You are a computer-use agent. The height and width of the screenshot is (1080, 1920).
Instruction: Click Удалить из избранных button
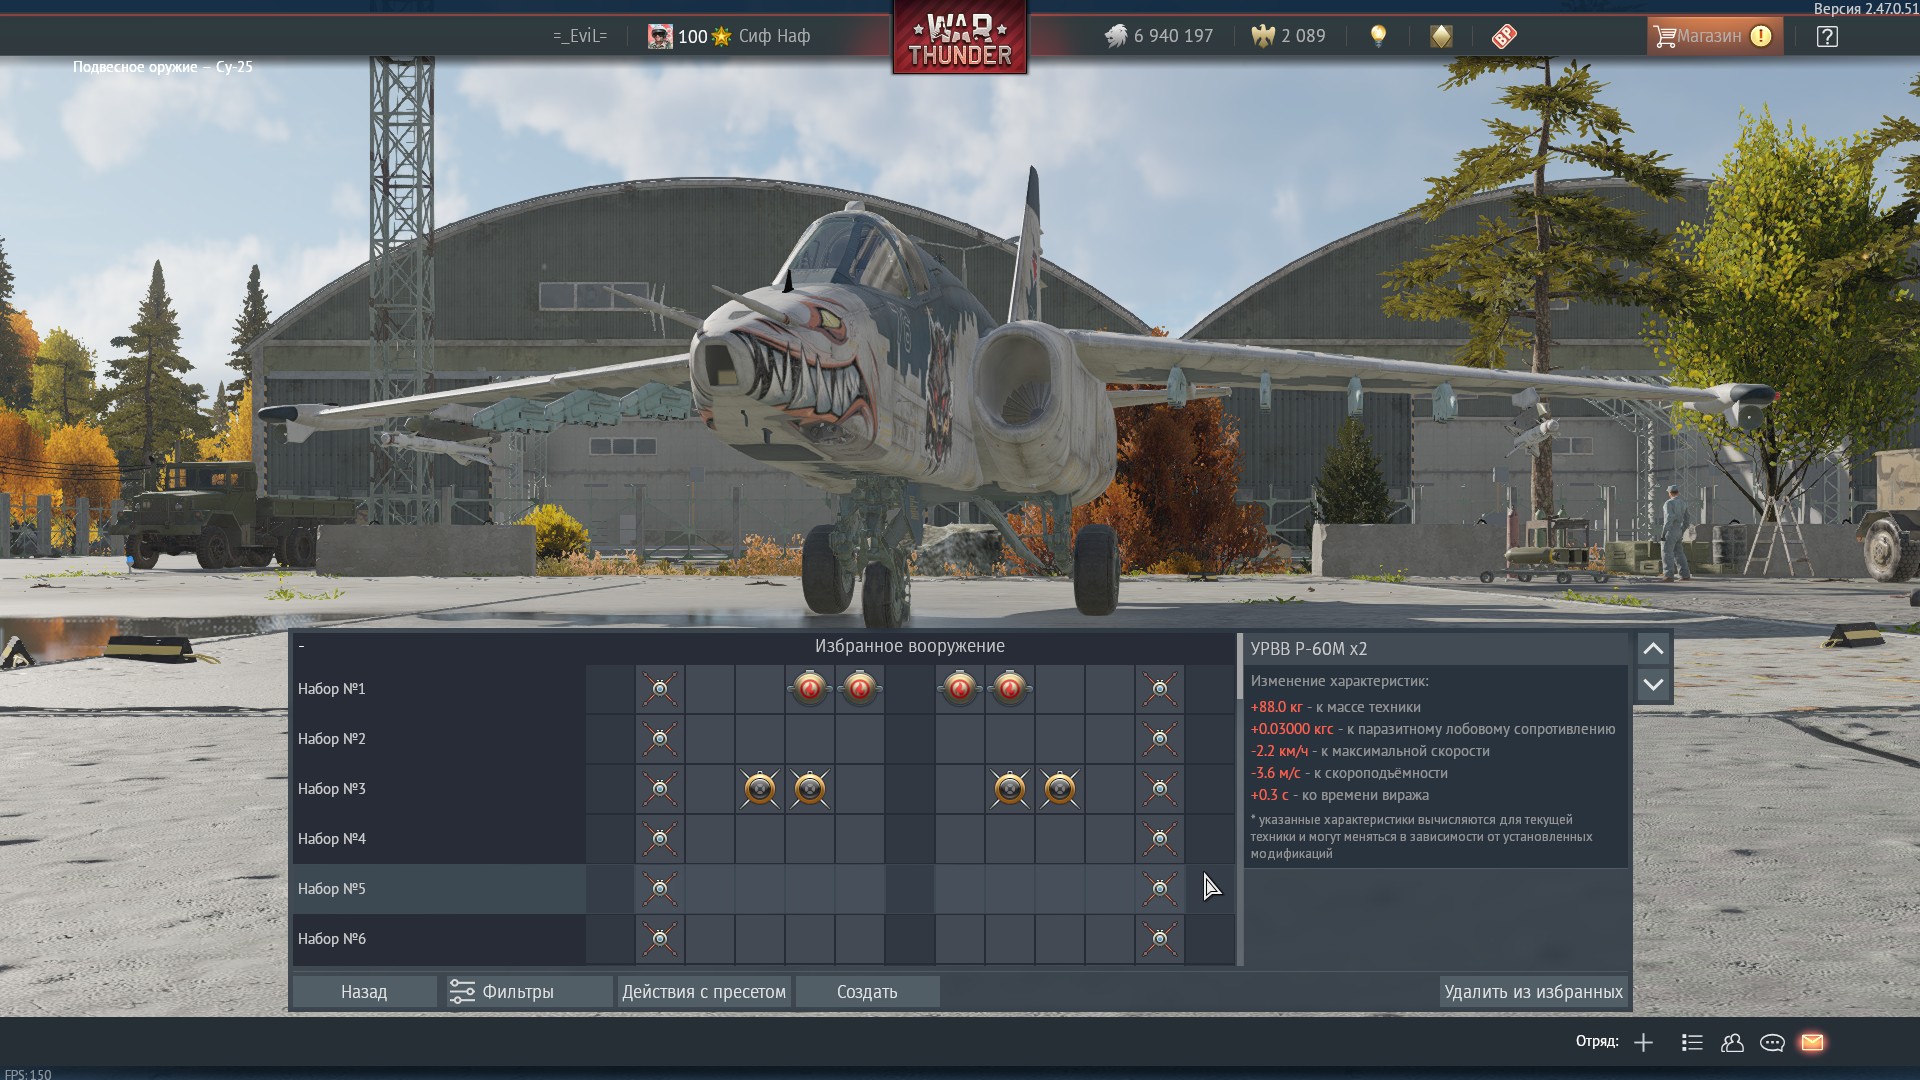pos(1533,992)
